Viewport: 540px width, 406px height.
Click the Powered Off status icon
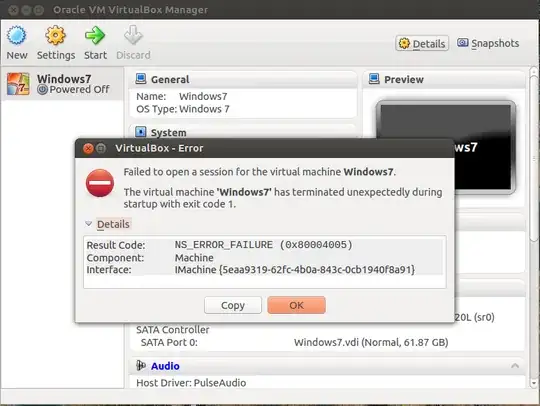pos(42,90)
